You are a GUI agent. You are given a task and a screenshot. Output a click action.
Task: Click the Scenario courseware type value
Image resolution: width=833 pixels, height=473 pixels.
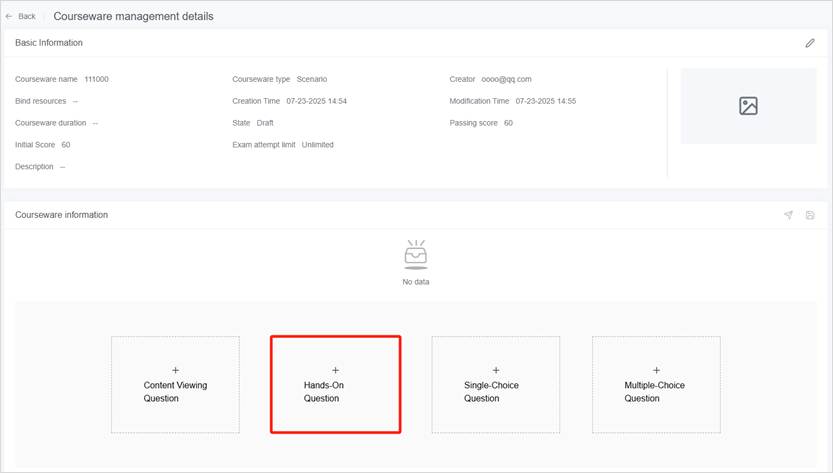(311, 79)
